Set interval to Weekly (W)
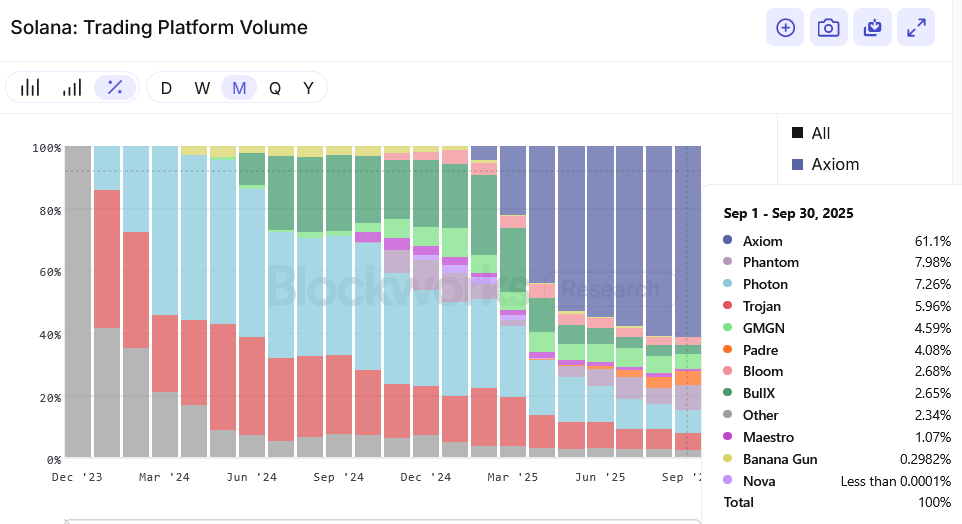 point(202,88)
